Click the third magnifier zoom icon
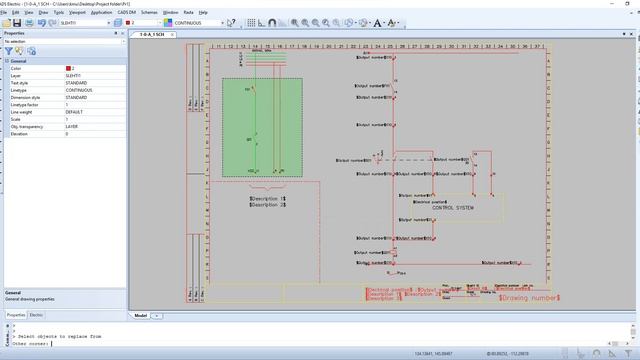The width and height of the screenshot is (640, 360). coord(316,23)
